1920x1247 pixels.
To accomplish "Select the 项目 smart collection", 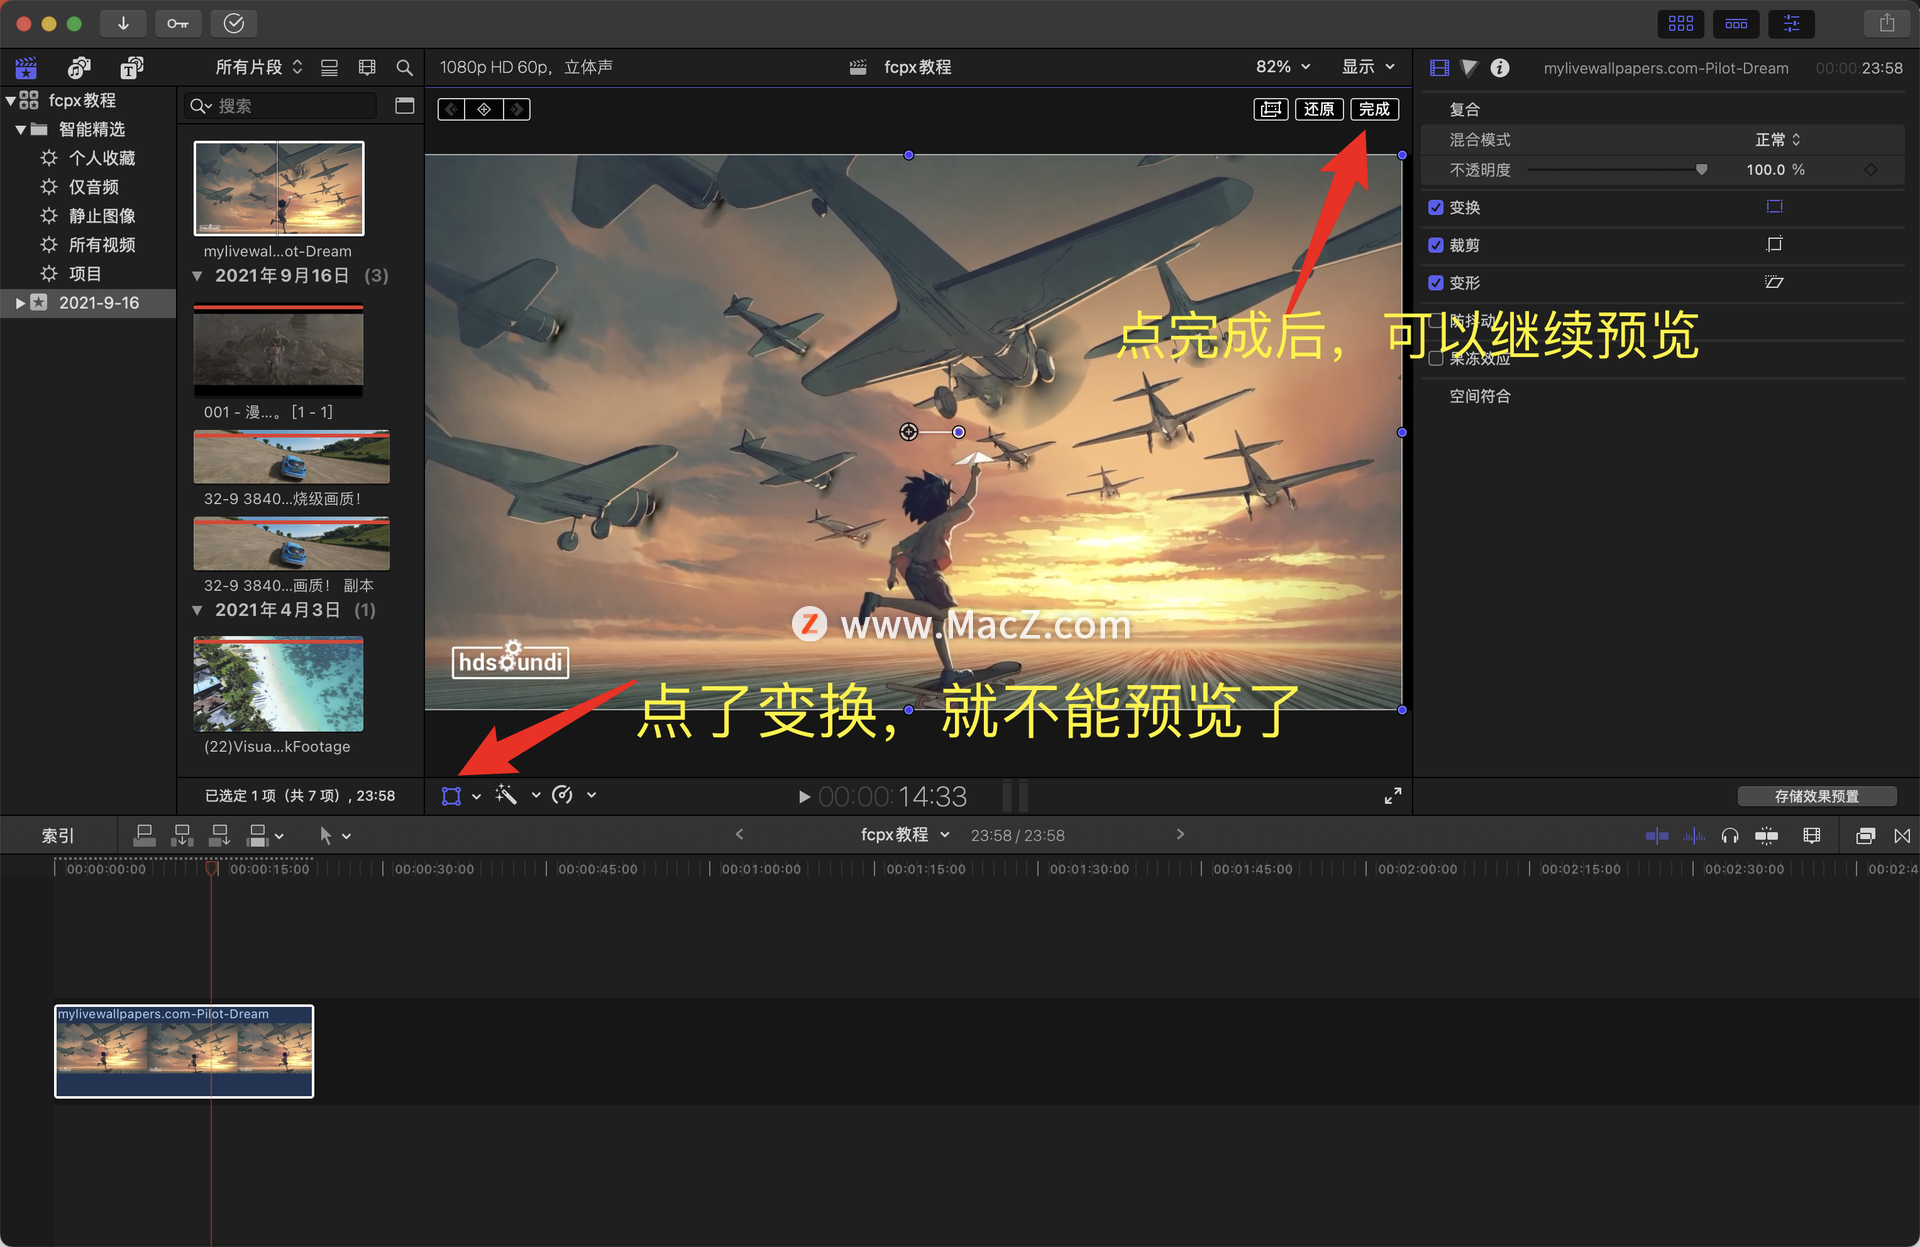I will pos(84,274).
